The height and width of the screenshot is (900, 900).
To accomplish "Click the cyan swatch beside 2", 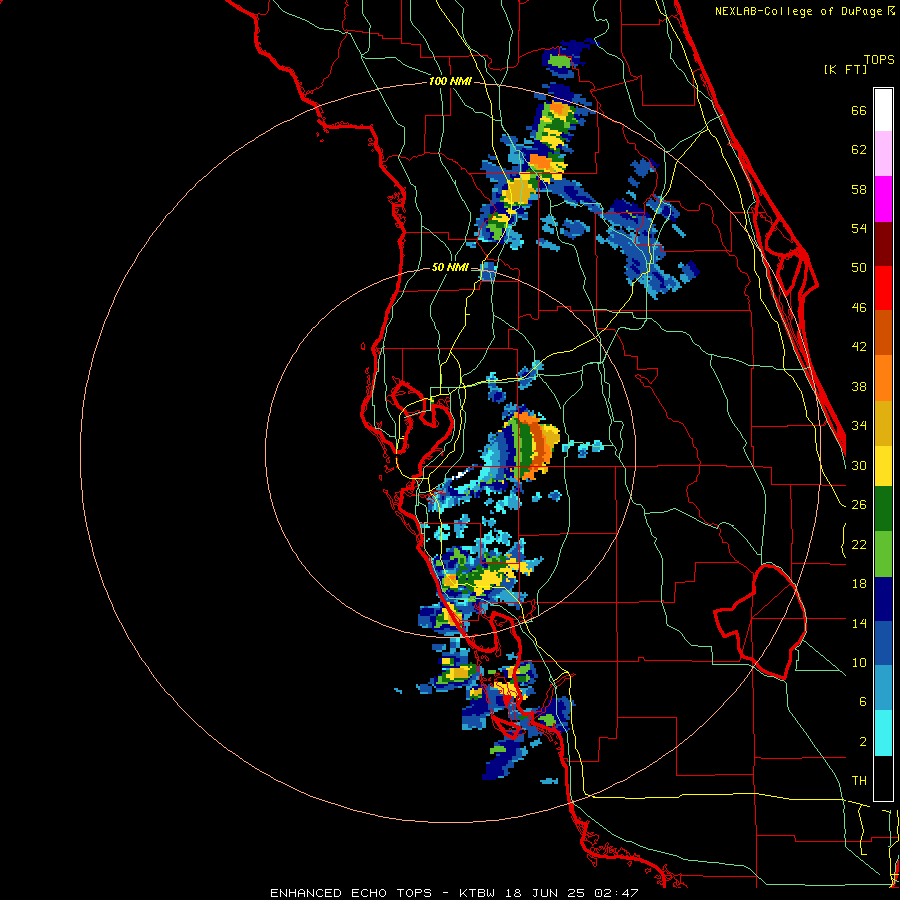I will pyautogui.click(x=883, y=733).
